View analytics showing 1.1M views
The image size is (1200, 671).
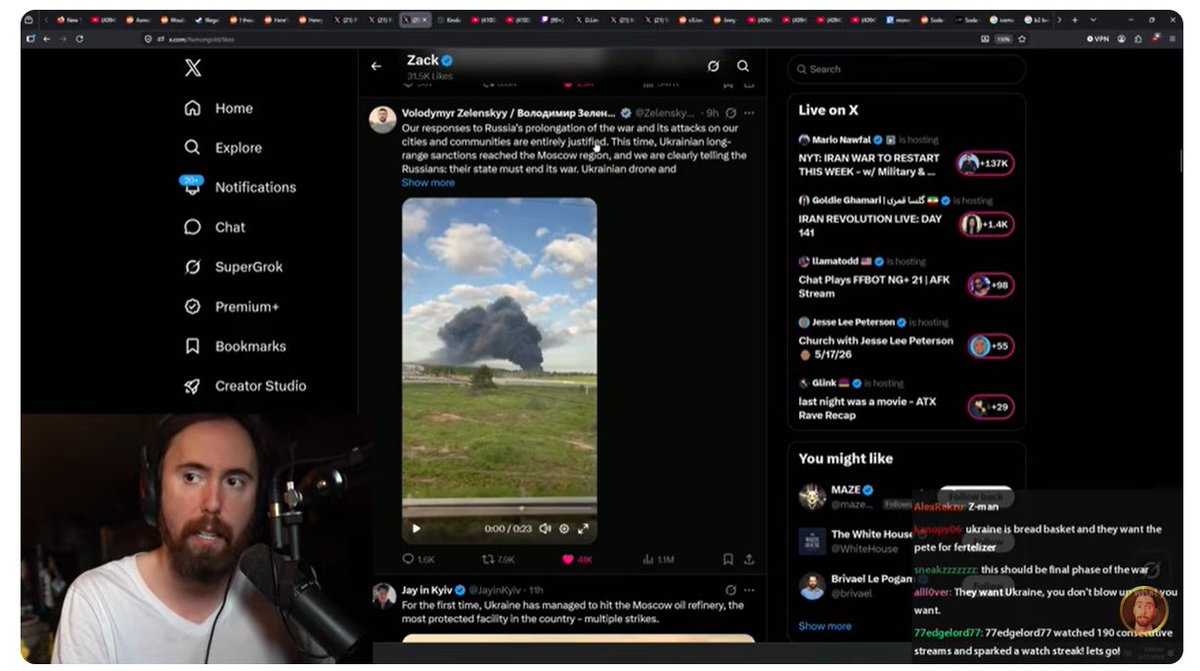click(659, 559)
